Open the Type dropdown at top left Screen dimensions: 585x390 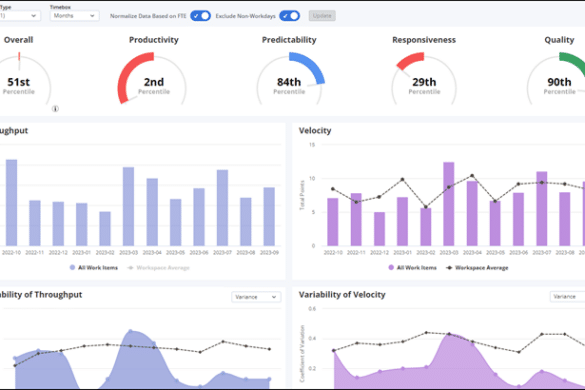[x=19, y=16]
